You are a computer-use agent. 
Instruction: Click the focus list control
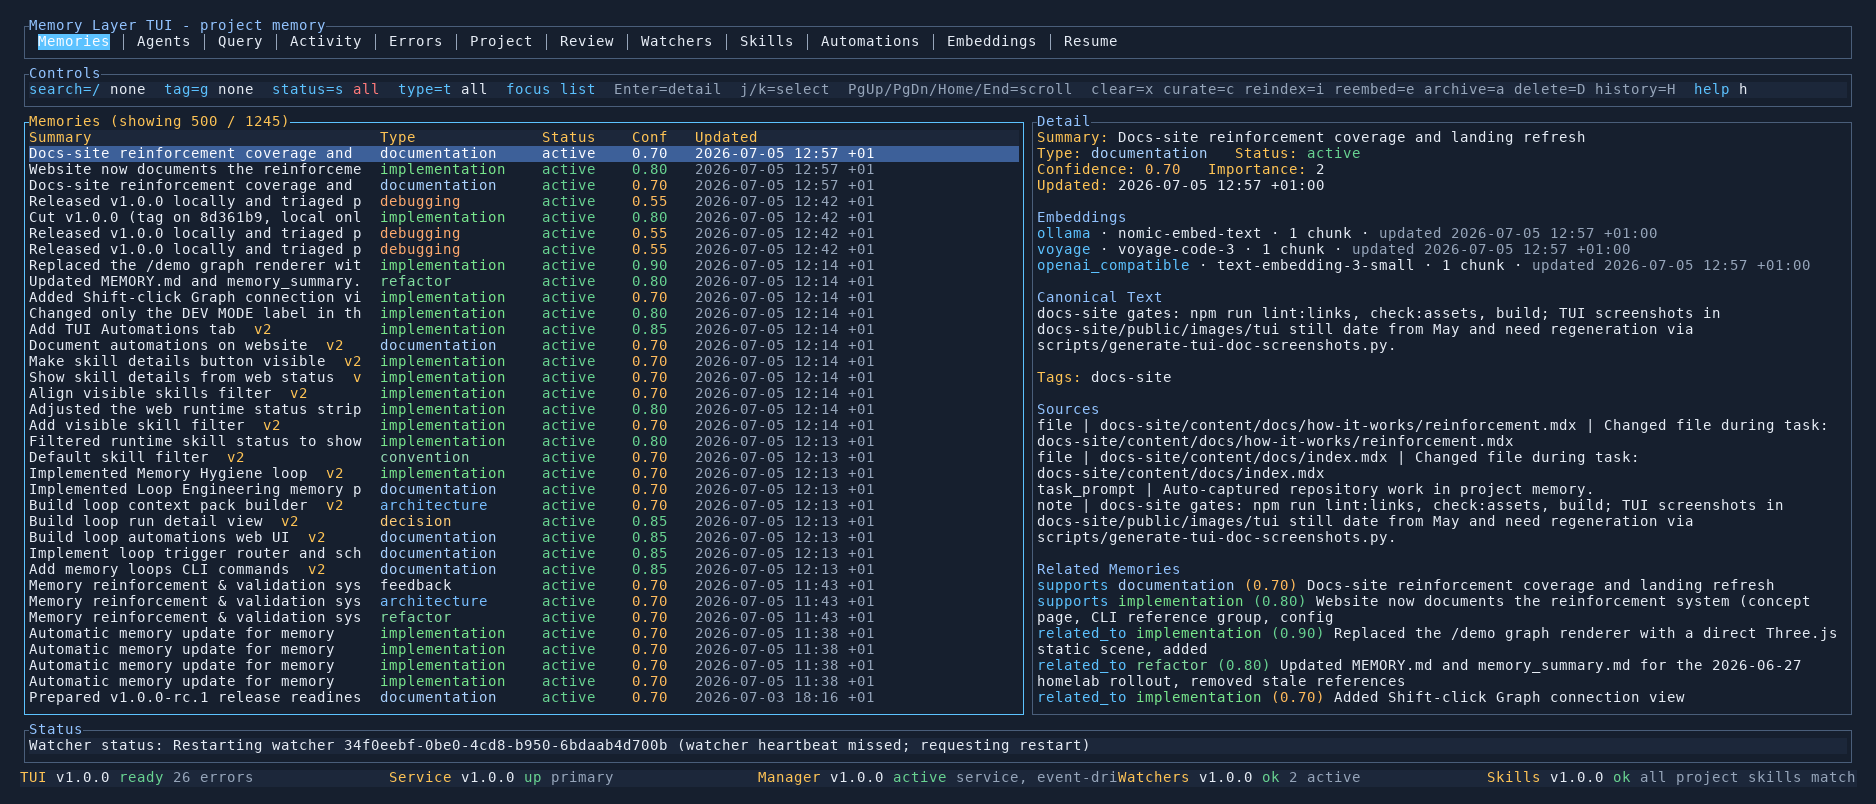pyautogui.click(x=551, y=89)
